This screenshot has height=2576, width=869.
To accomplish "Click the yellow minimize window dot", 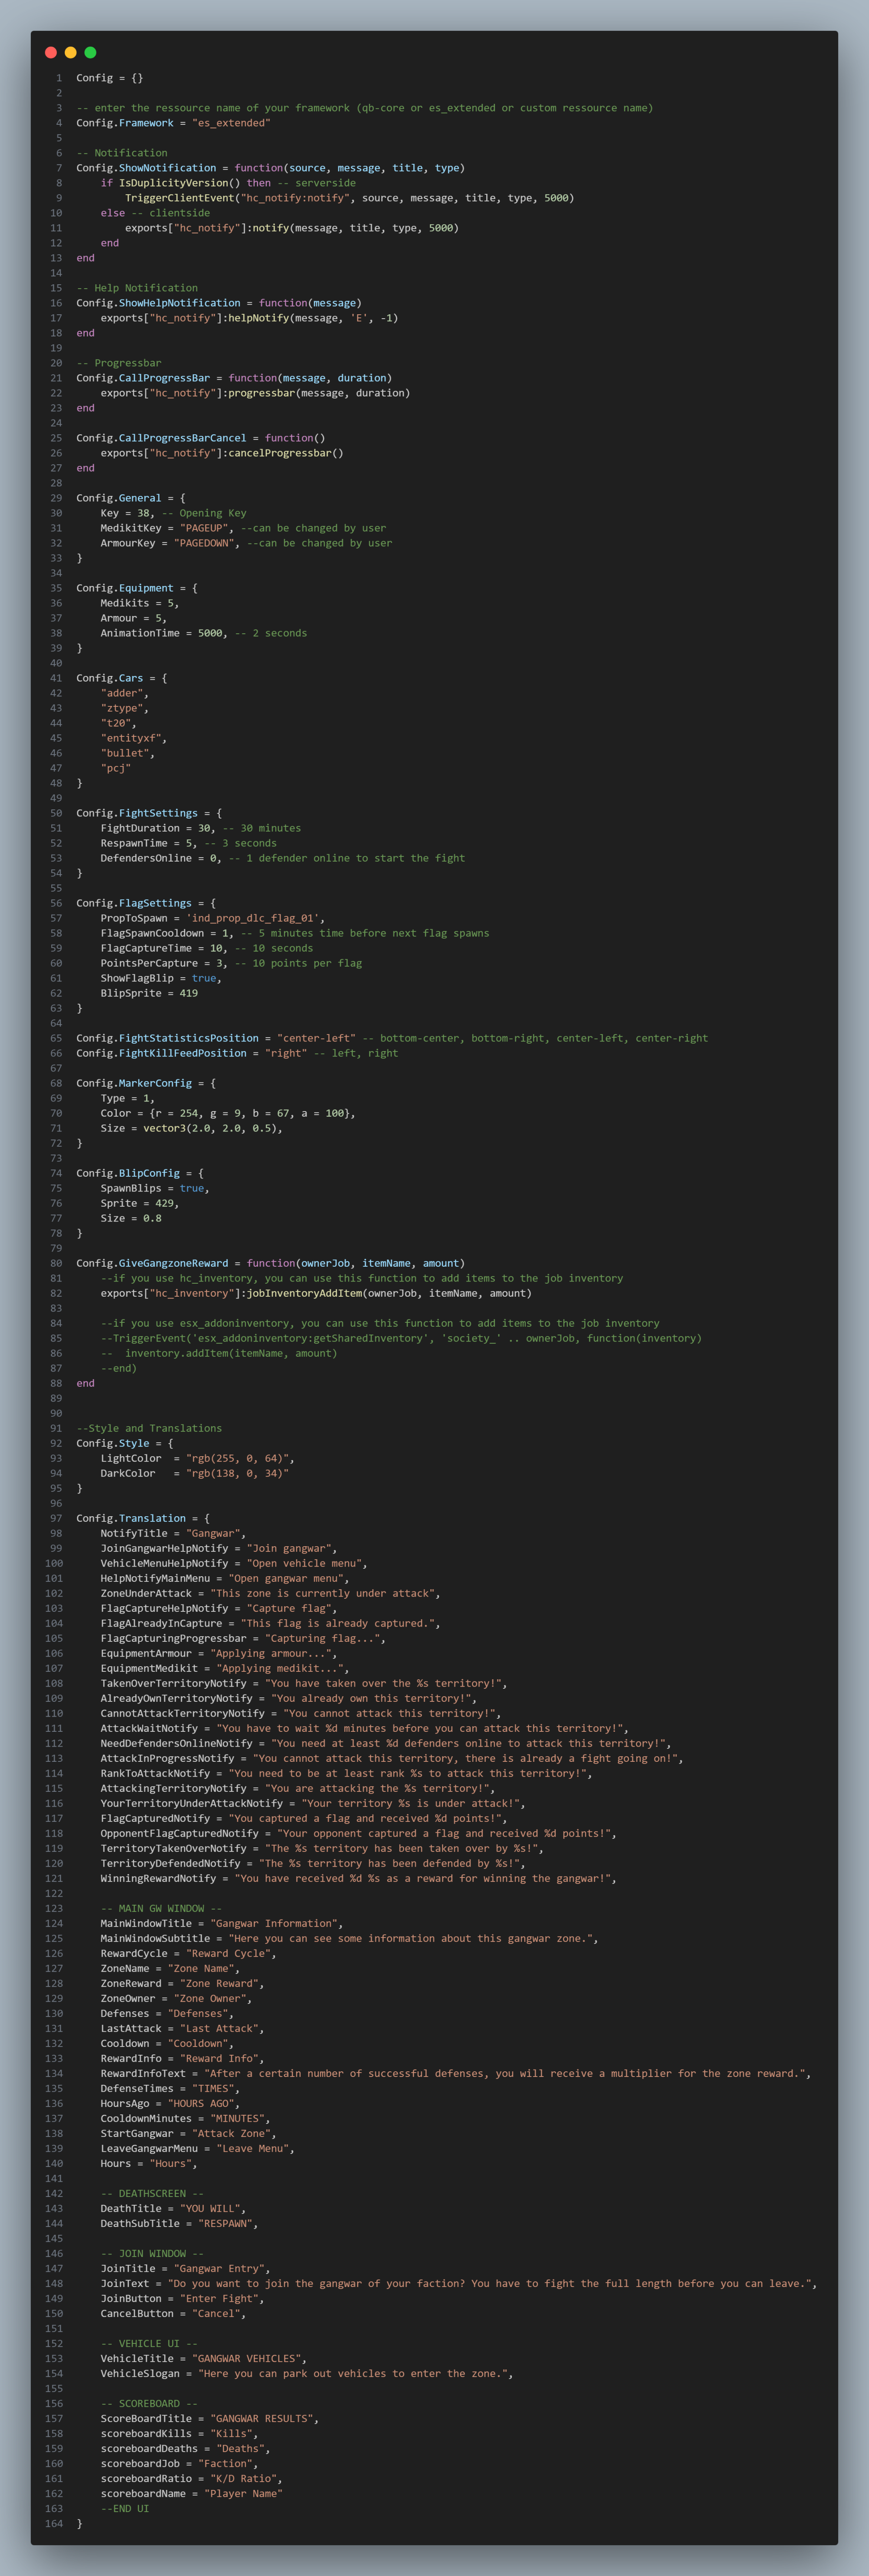I will coord(70,52).
